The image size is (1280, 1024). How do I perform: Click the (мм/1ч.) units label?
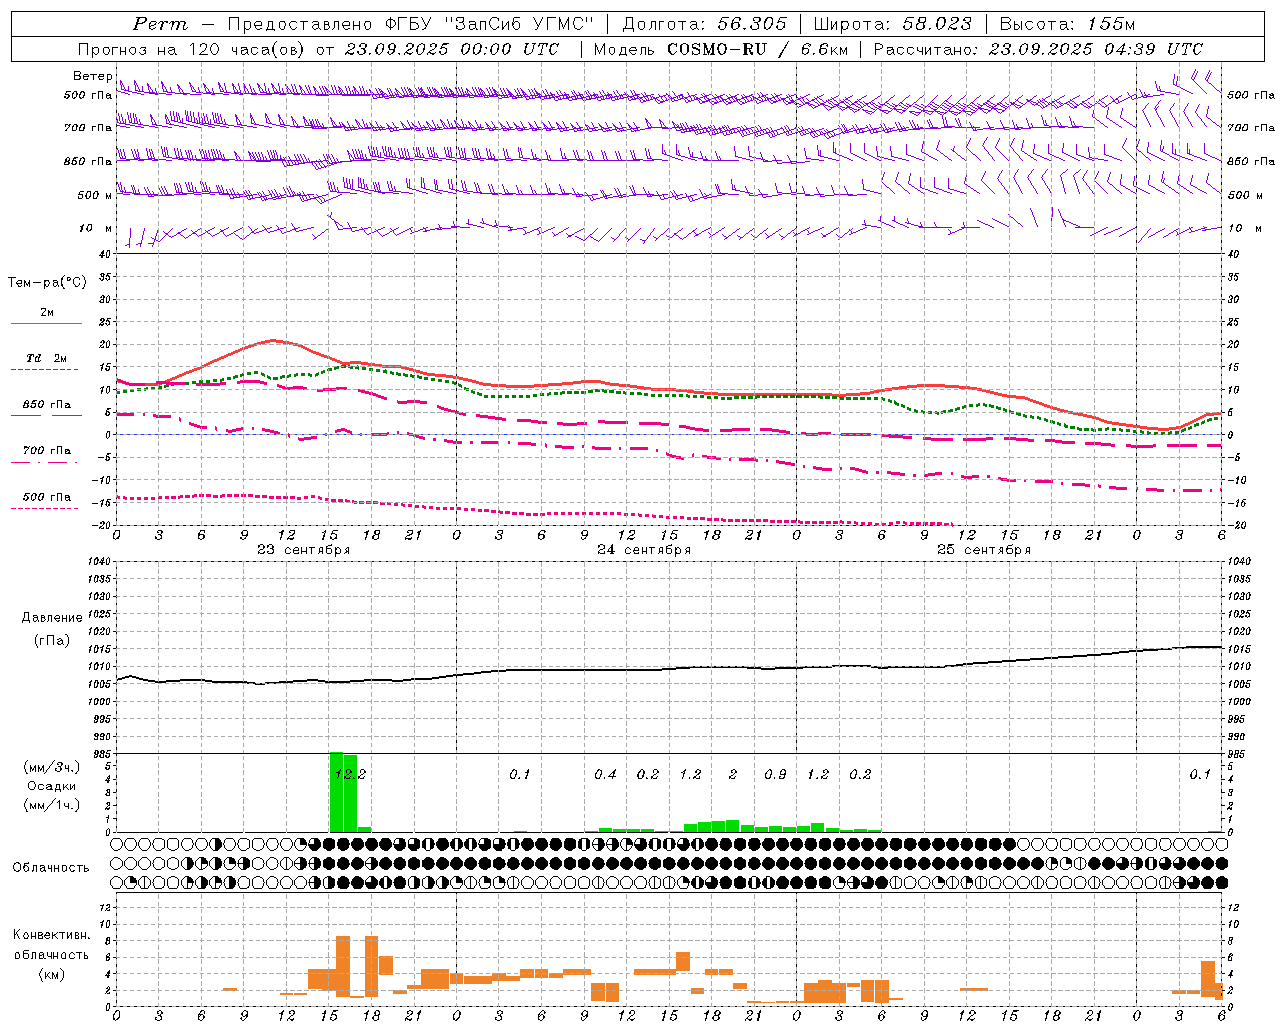point(51,805)
